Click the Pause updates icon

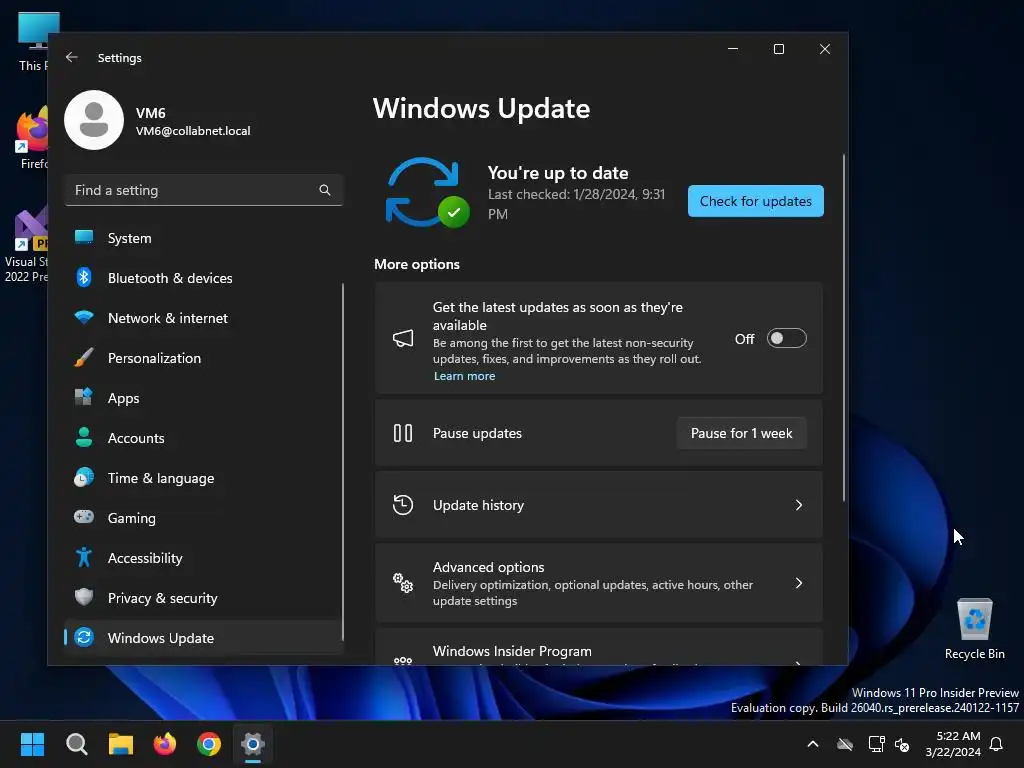(x=403, y=433)
